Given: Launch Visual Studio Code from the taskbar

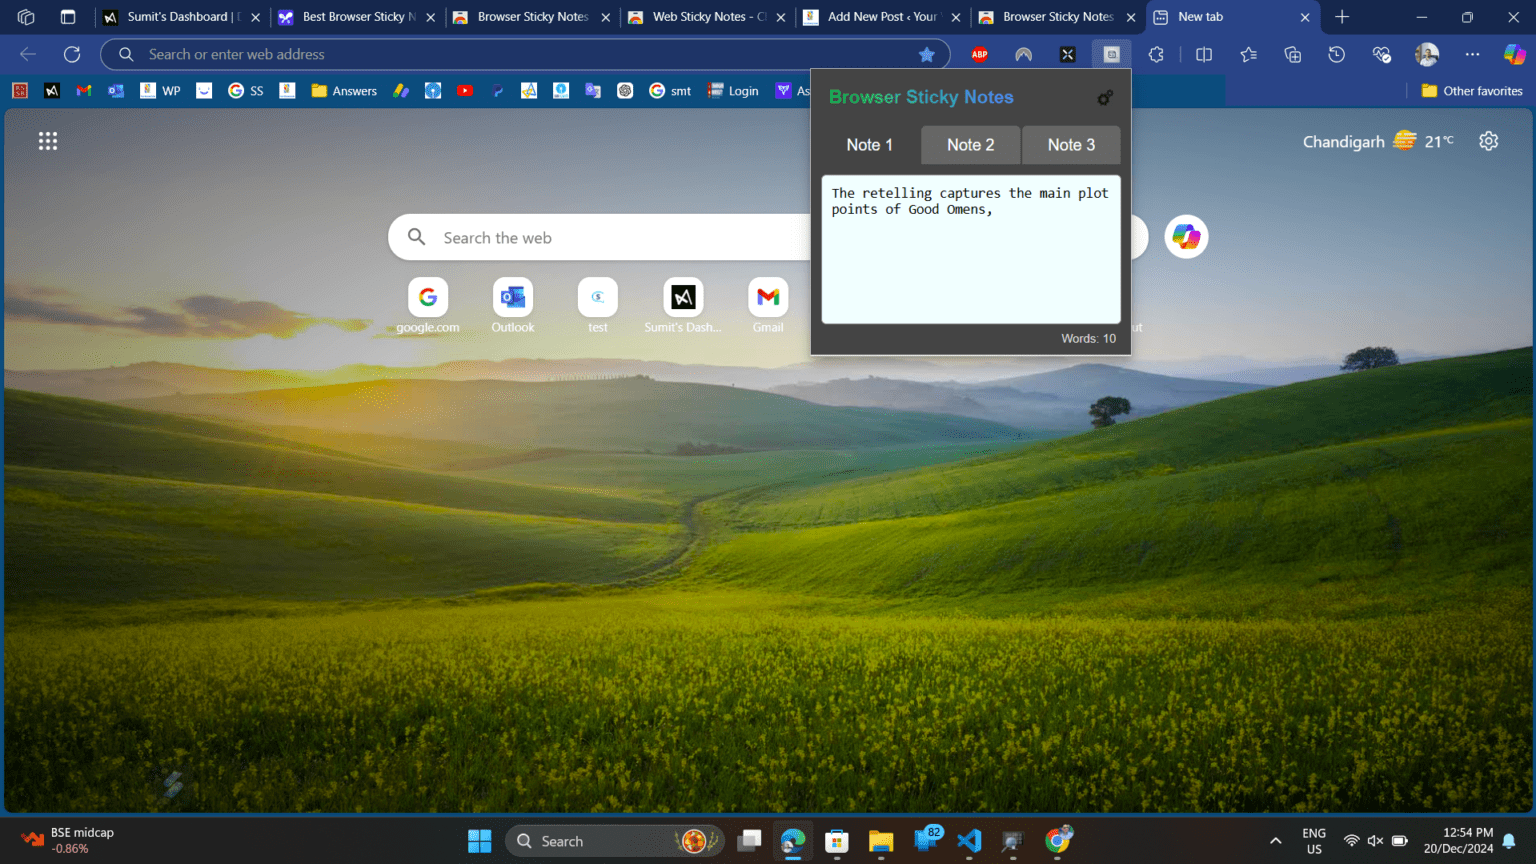Looking at the screenshot, I should coord(969,841).
